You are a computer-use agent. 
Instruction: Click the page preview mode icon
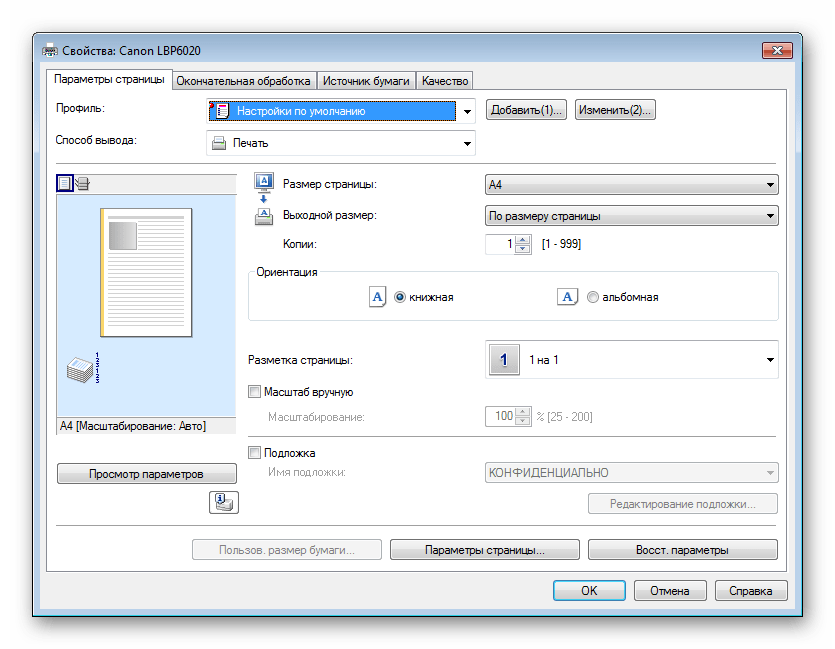(x=65, y=183)
